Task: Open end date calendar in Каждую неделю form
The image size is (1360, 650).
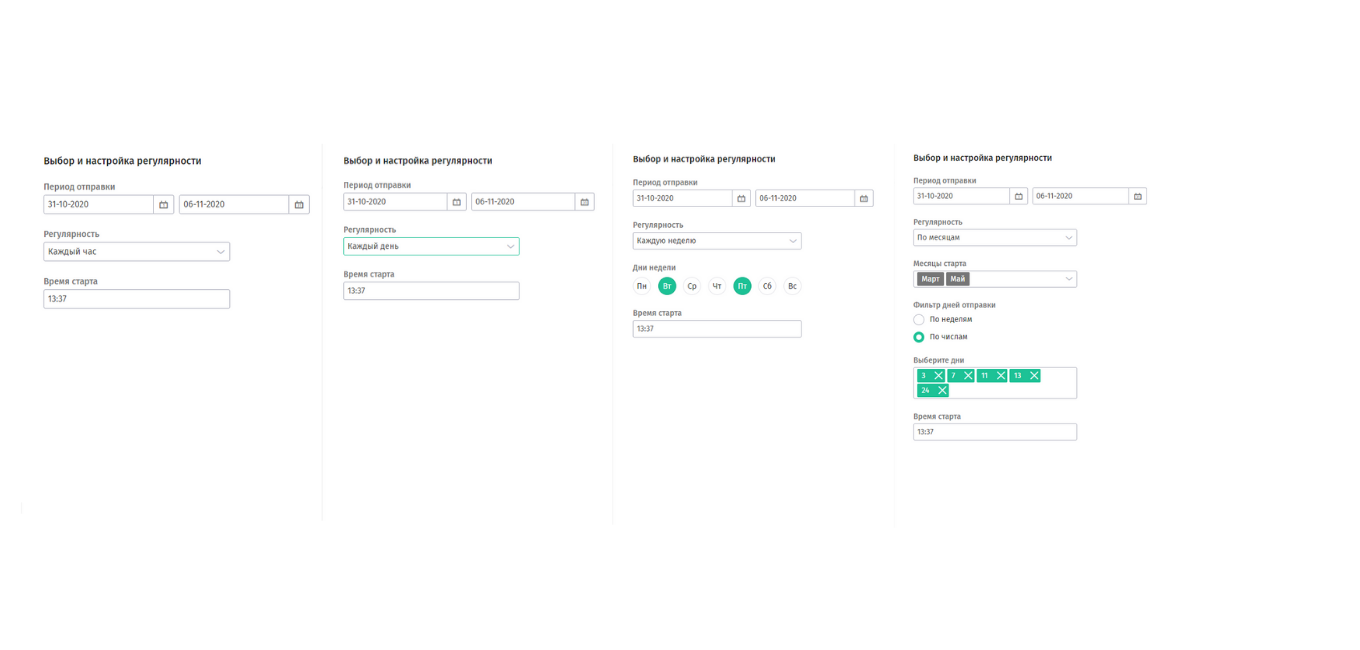Action: point(864,198)
